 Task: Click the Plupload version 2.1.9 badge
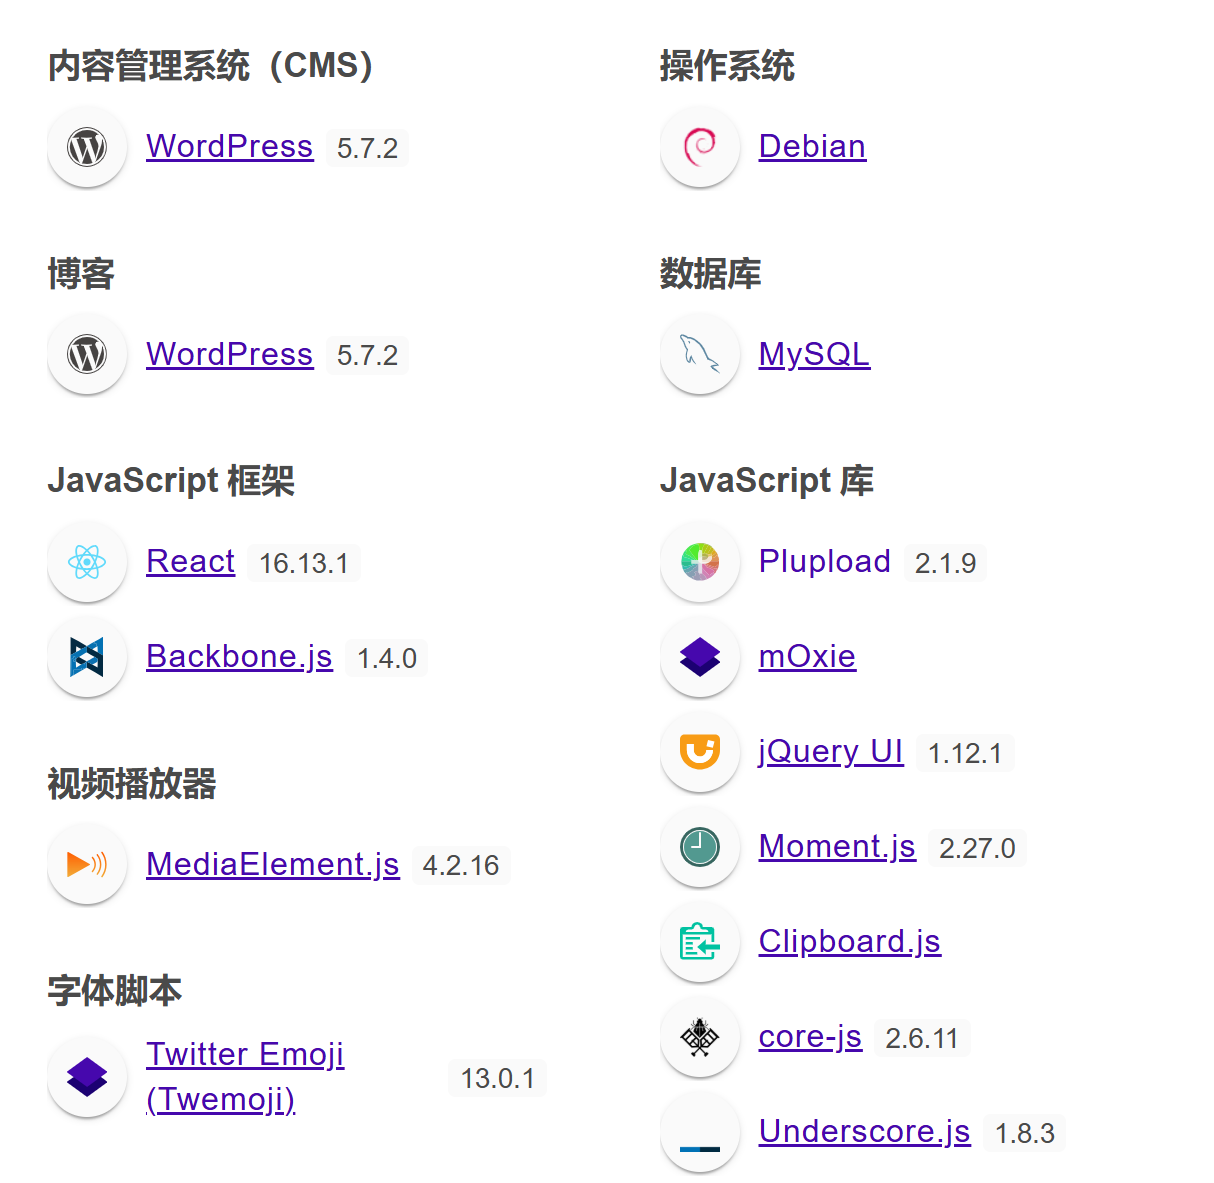pos(945,564)
